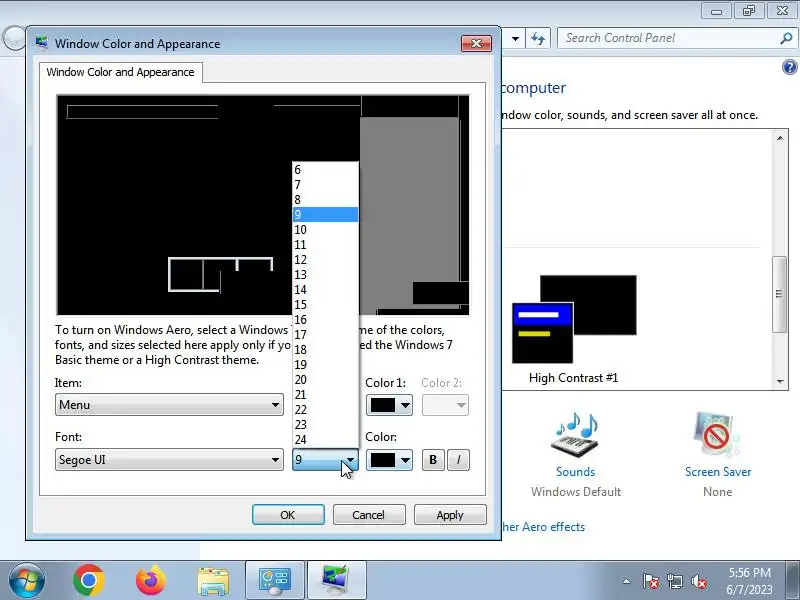Click in Search Control Panel field
The height and width of the screenshot is (600, 800).
(668, 38)
